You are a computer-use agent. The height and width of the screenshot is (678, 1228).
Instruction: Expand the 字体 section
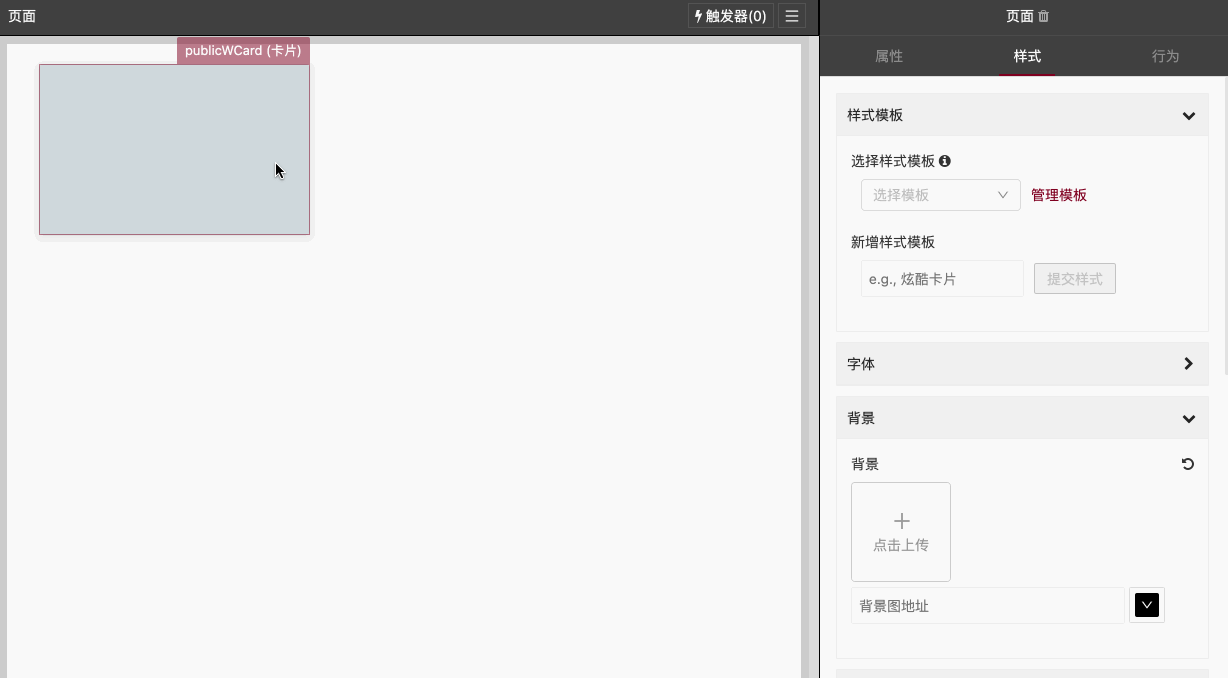pos(1022,364)
